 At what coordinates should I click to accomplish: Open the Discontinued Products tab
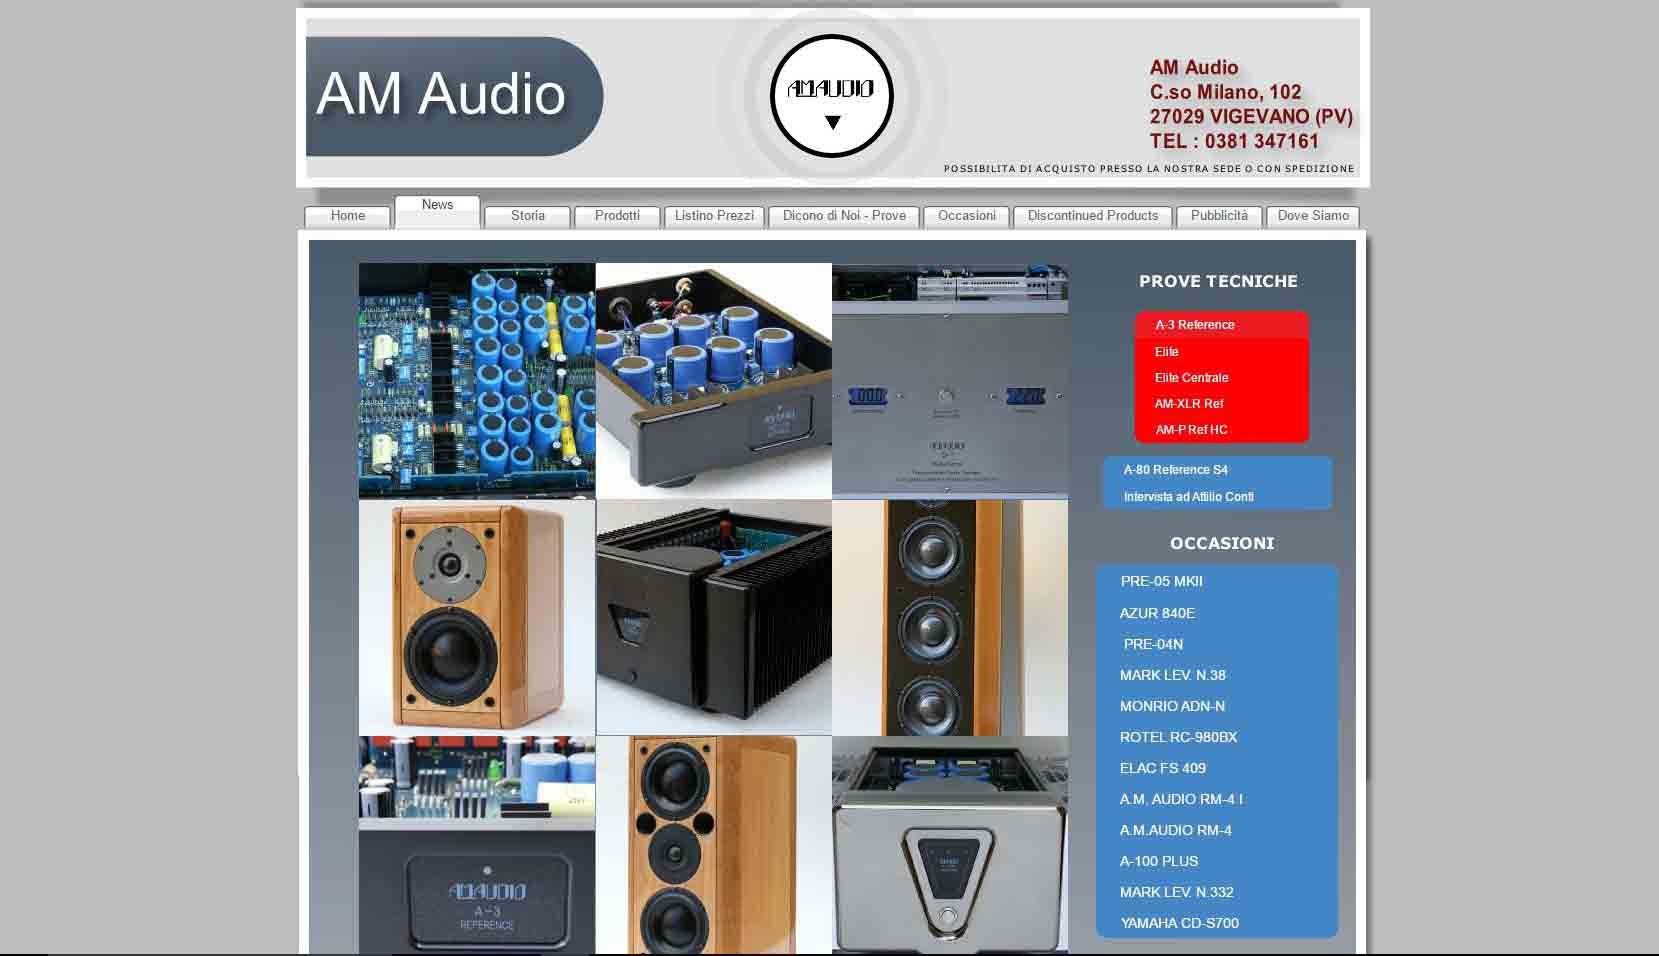click(1092, 216)
